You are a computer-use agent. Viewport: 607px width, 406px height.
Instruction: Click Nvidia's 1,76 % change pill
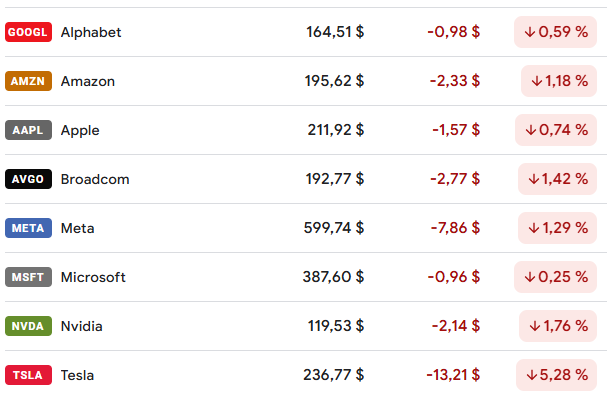pos(558,326)
